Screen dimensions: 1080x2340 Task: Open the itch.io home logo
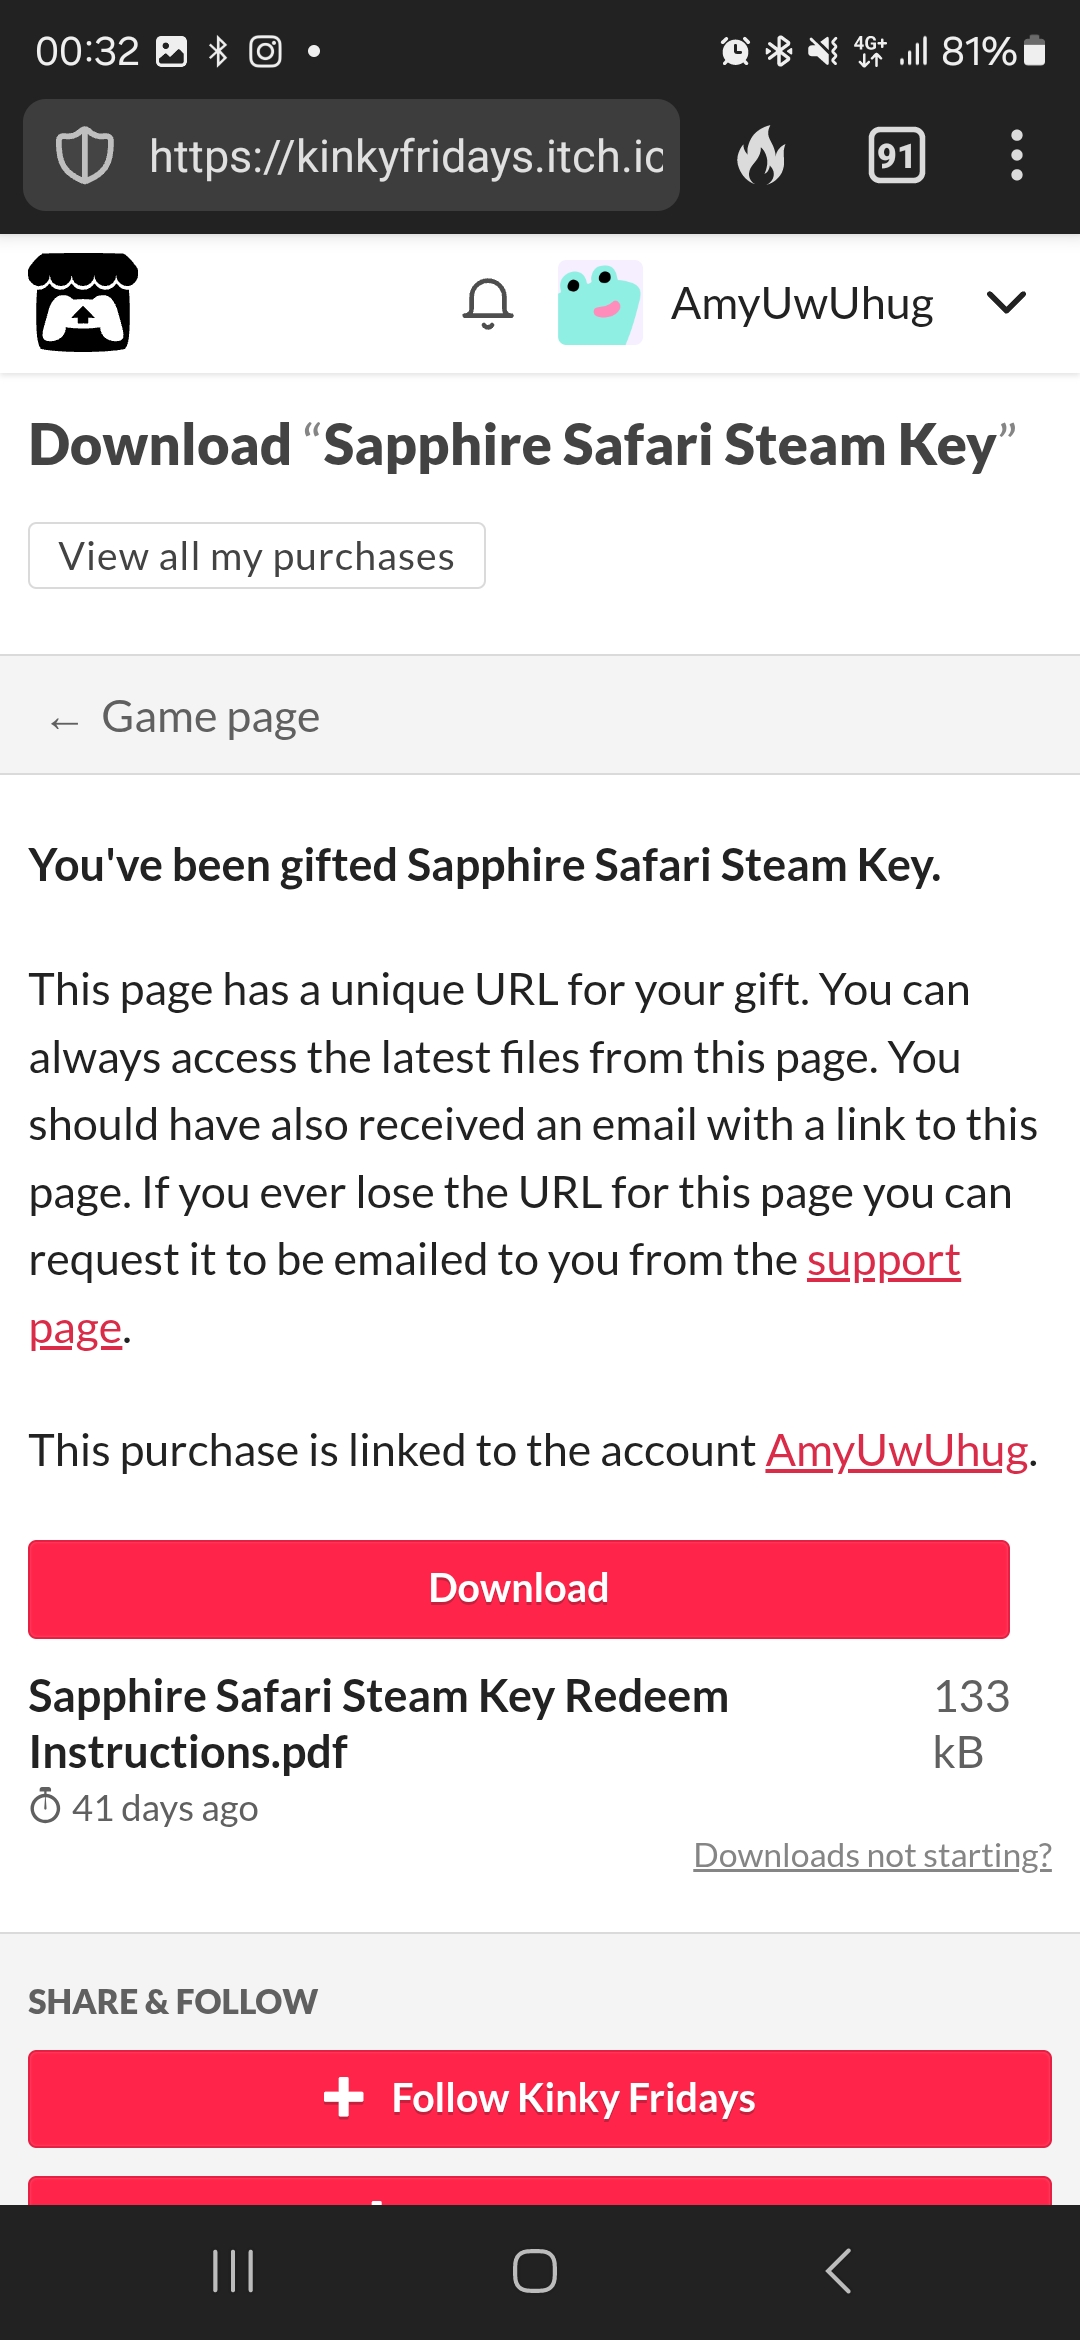tap(83, 302)
